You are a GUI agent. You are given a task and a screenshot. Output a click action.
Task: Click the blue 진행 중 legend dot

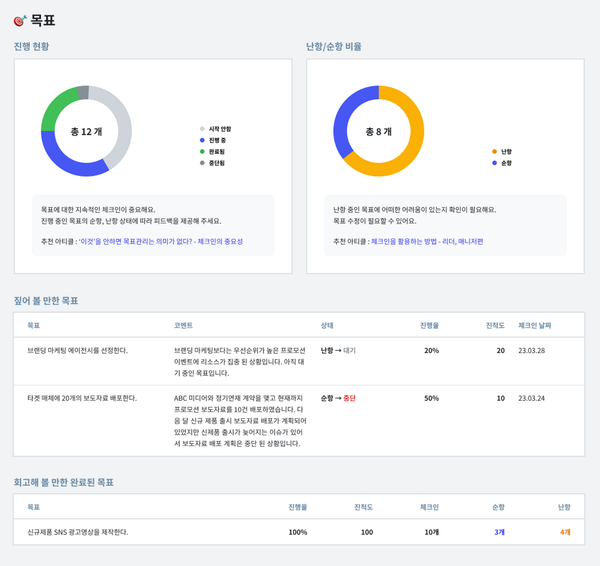(202, 140)
